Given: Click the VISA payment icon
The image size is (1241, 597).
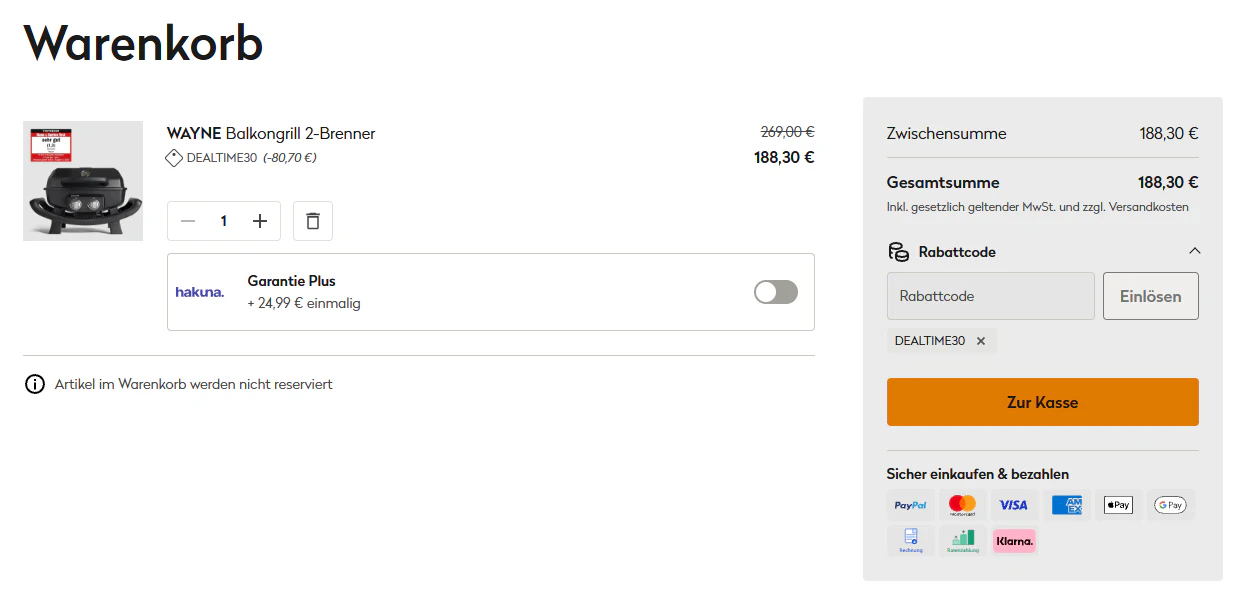Looking at the screenshot, I should pos(1014,505).
